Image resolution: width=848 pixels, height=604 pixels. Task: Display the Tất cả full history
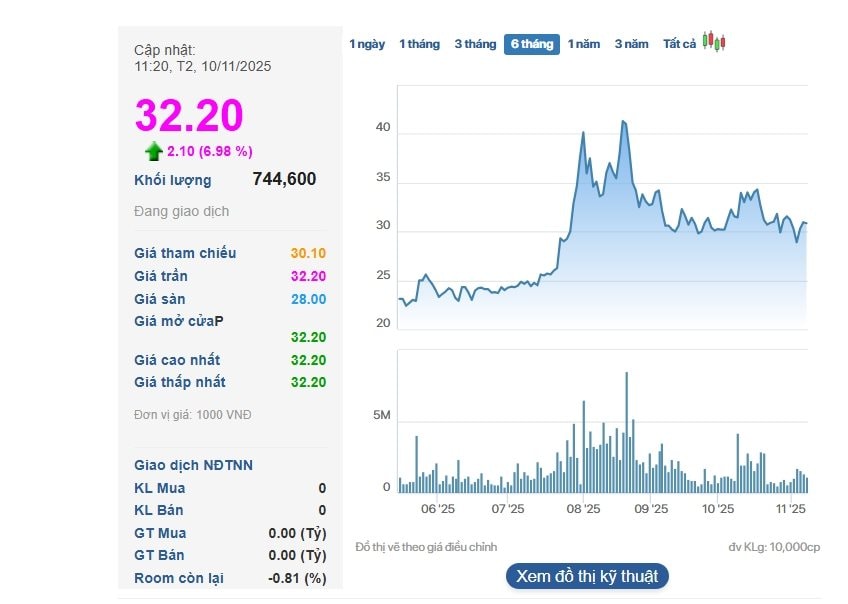pyautogui.click(x=679, y=44)
